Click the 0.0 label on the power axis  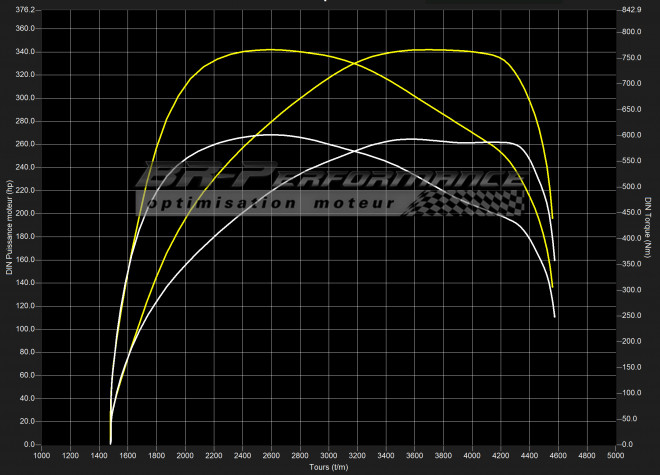click(29, 444)
